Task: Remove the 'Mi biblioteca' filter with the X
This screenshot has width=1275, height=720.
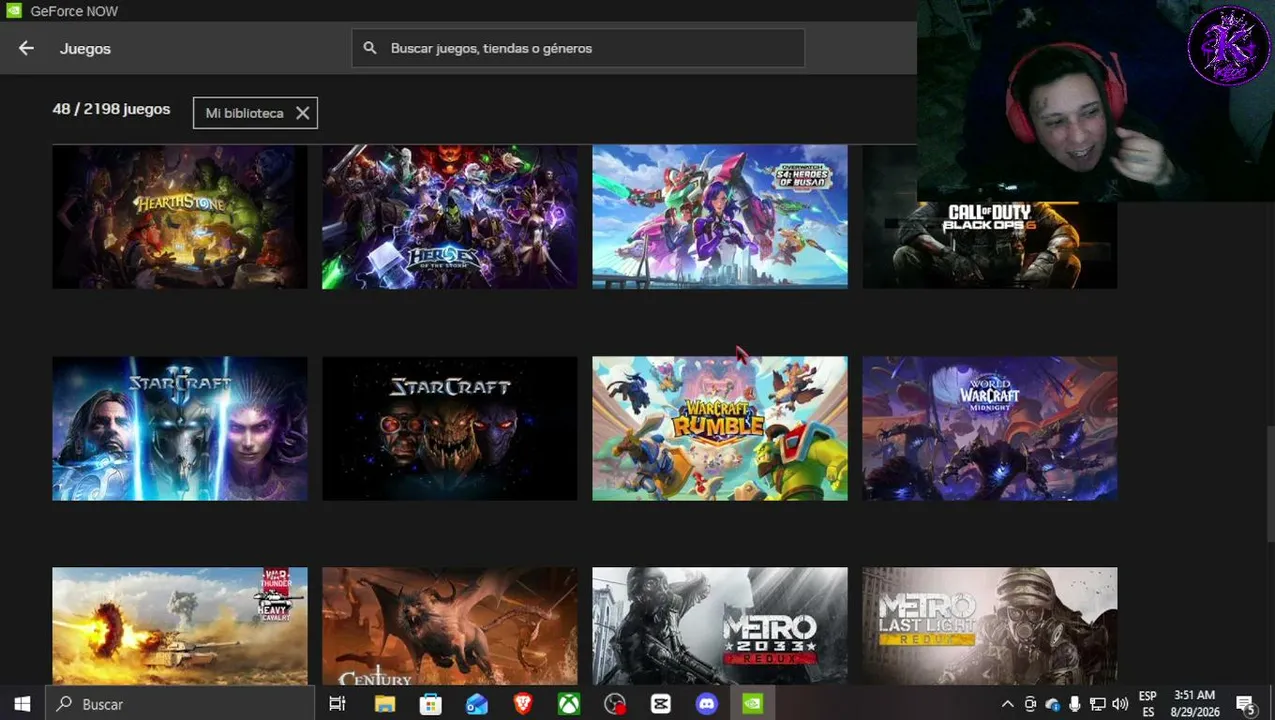Action: click(302, 113)
